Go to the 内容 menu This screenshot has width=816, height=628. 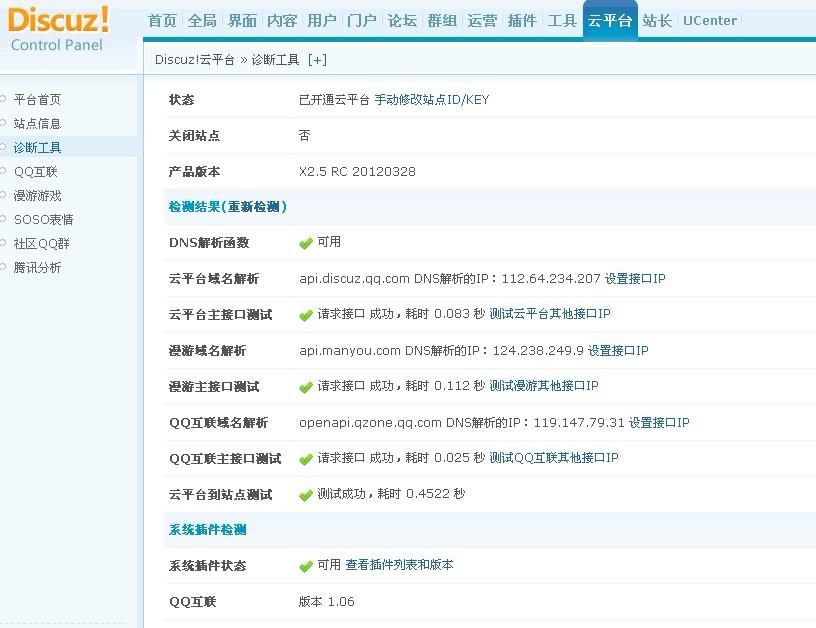(282, 21)
